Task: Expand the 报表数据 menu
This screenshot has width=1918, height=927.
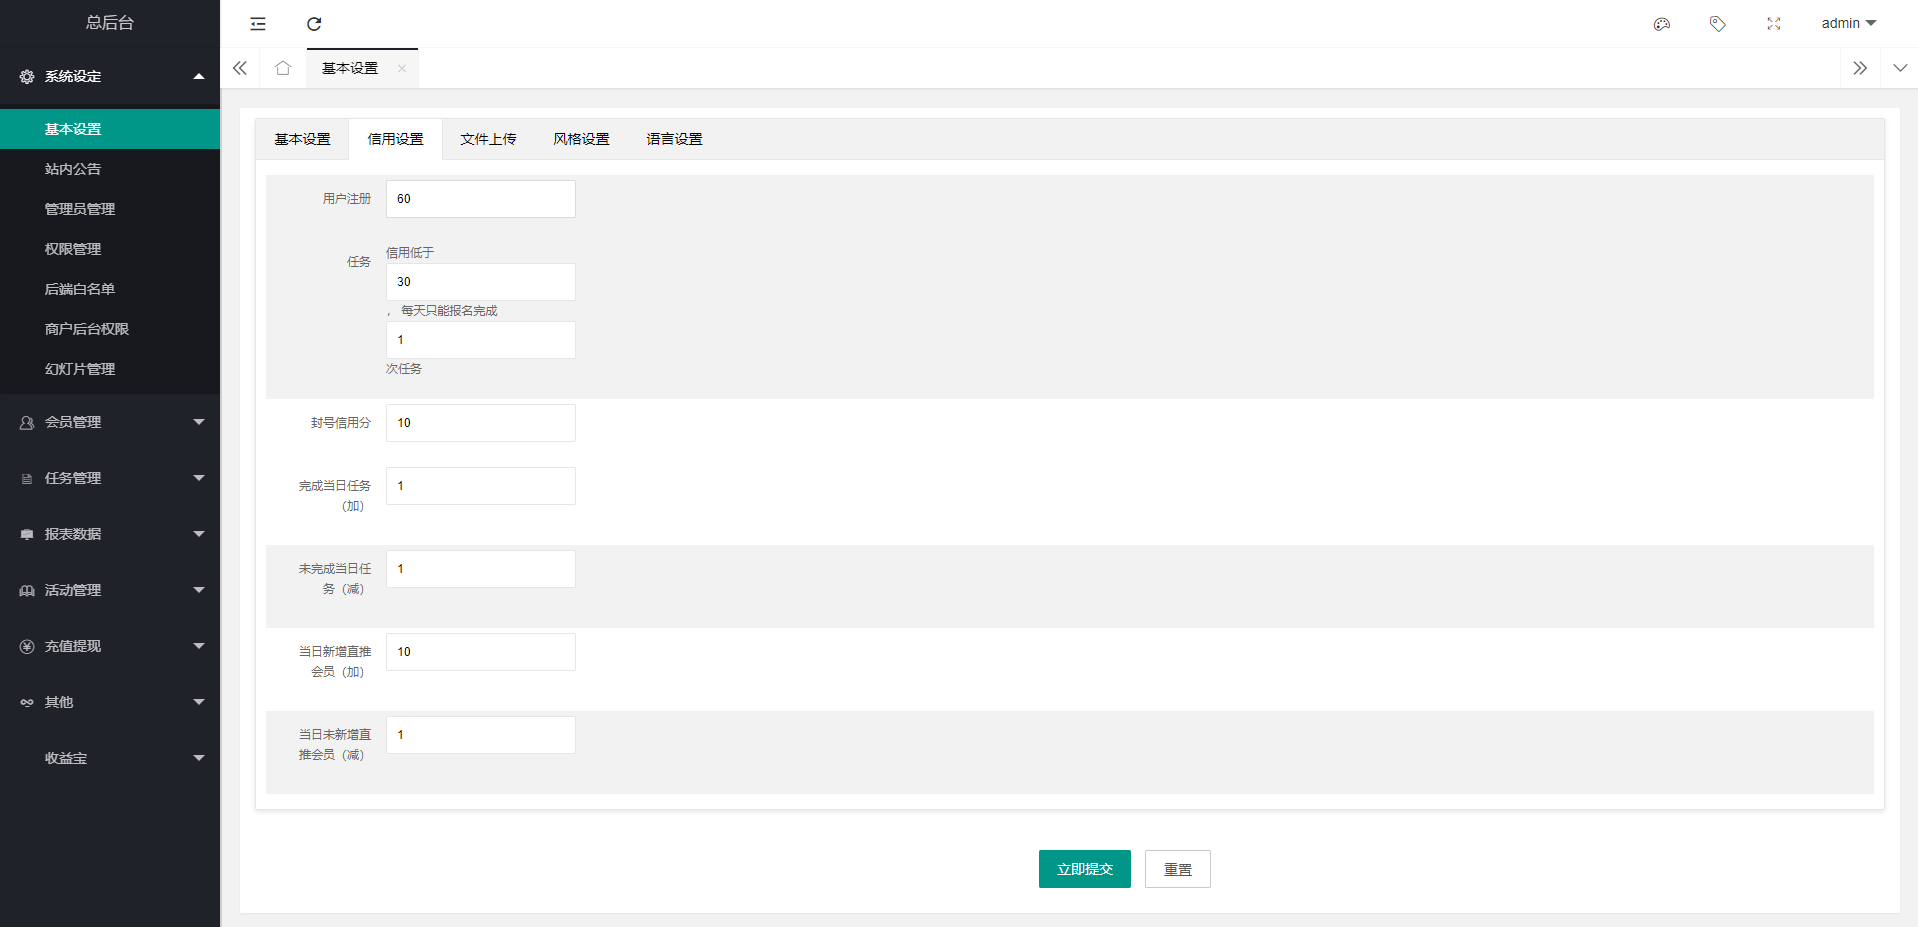Action: click(110, 534)
